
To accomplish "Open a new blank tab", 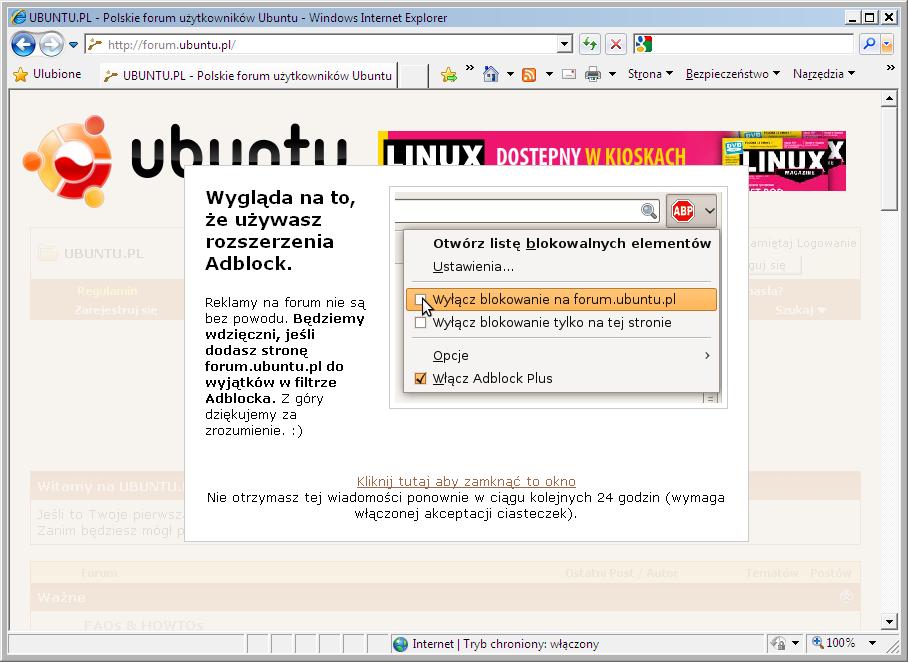I will [x=413, y=76].
